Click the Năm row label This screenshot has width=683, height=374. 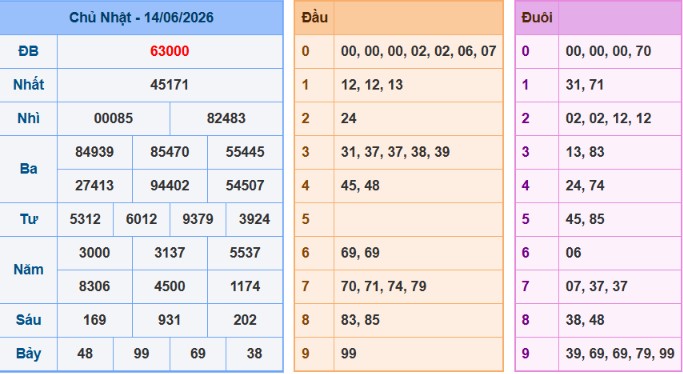(28, 270)
